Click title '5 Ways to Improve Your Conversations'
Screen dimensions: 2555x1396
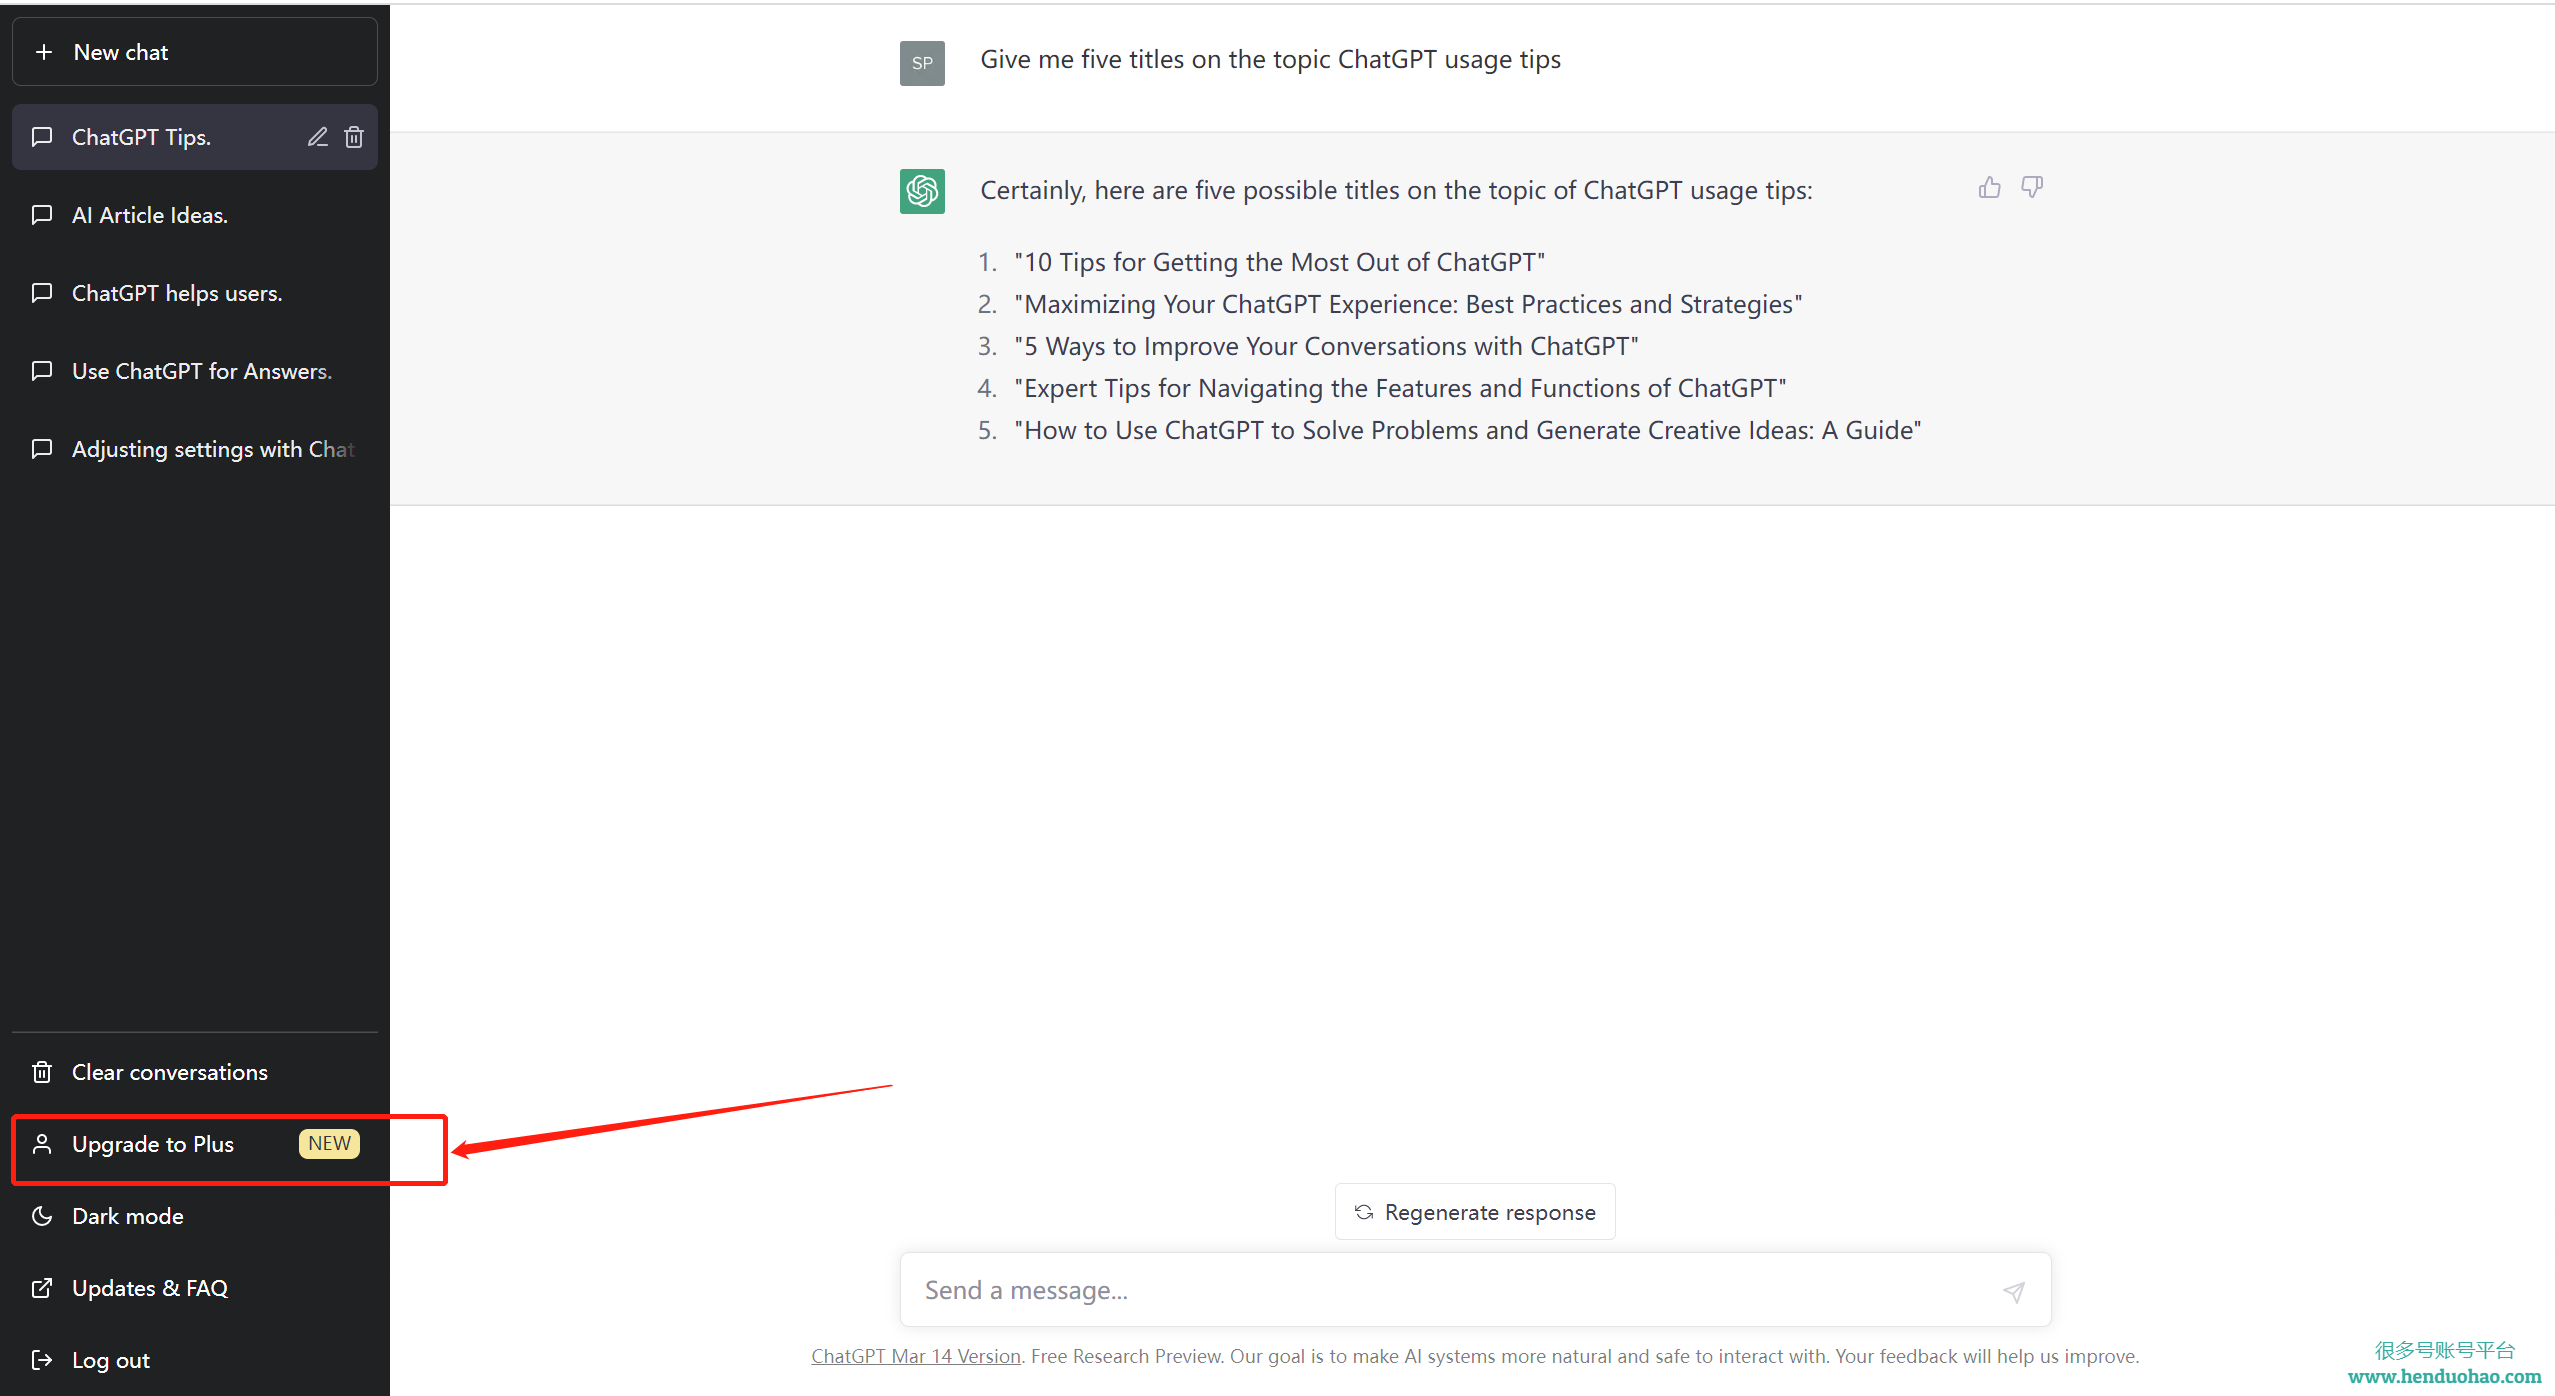pyautogui.click(x=1326, y=346)
